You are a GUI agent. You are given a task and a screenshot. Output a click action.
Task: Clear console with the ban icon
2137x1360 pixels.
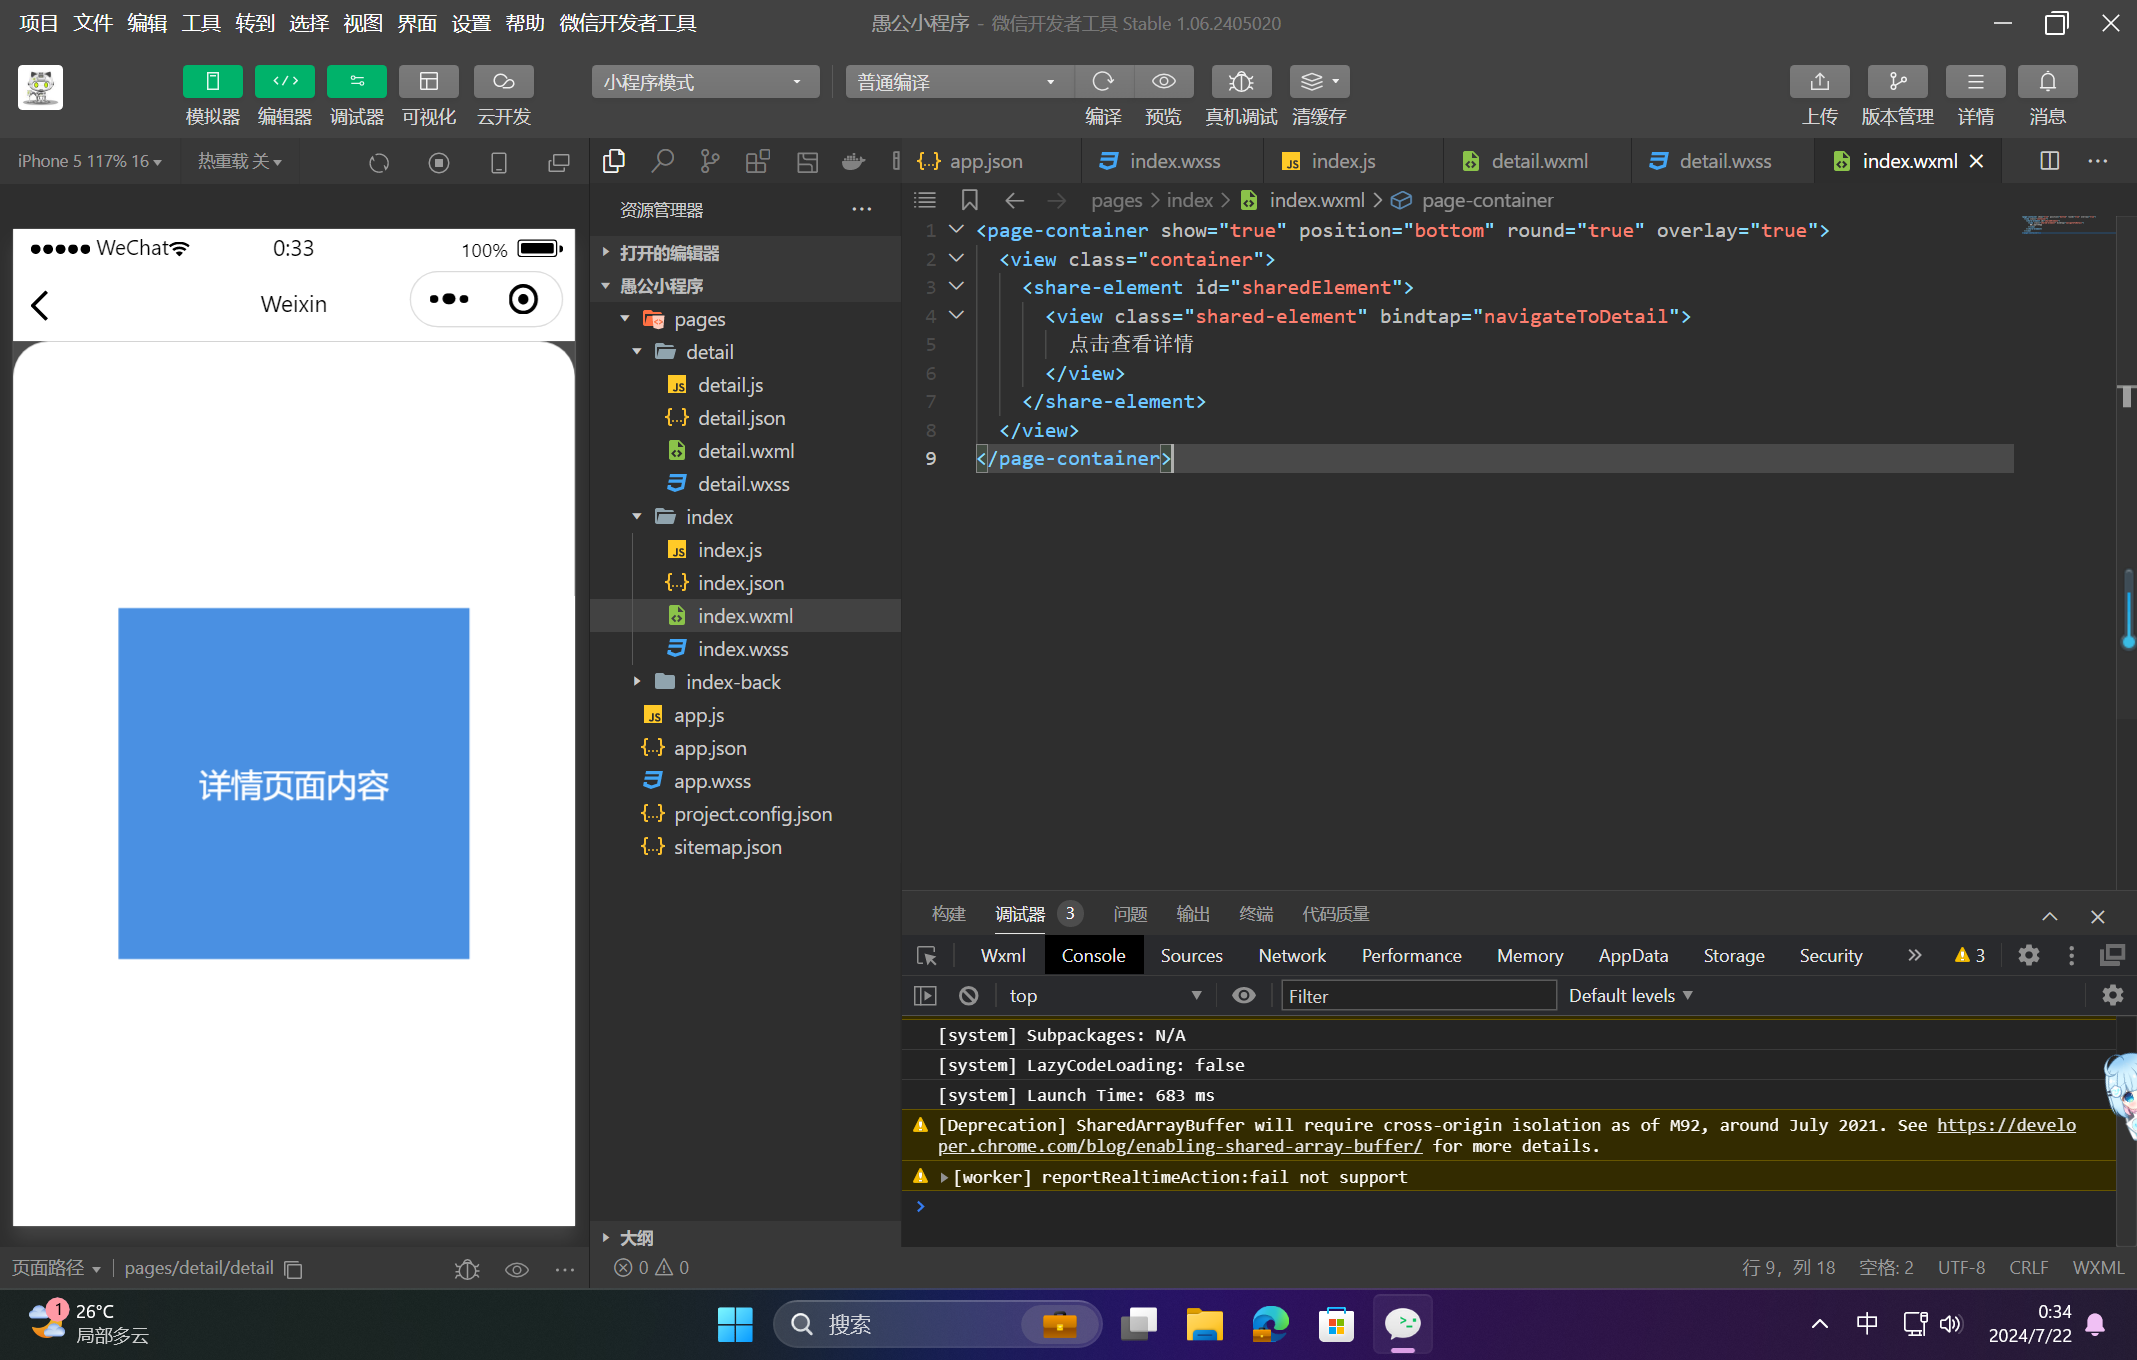(x=968, y=996)
